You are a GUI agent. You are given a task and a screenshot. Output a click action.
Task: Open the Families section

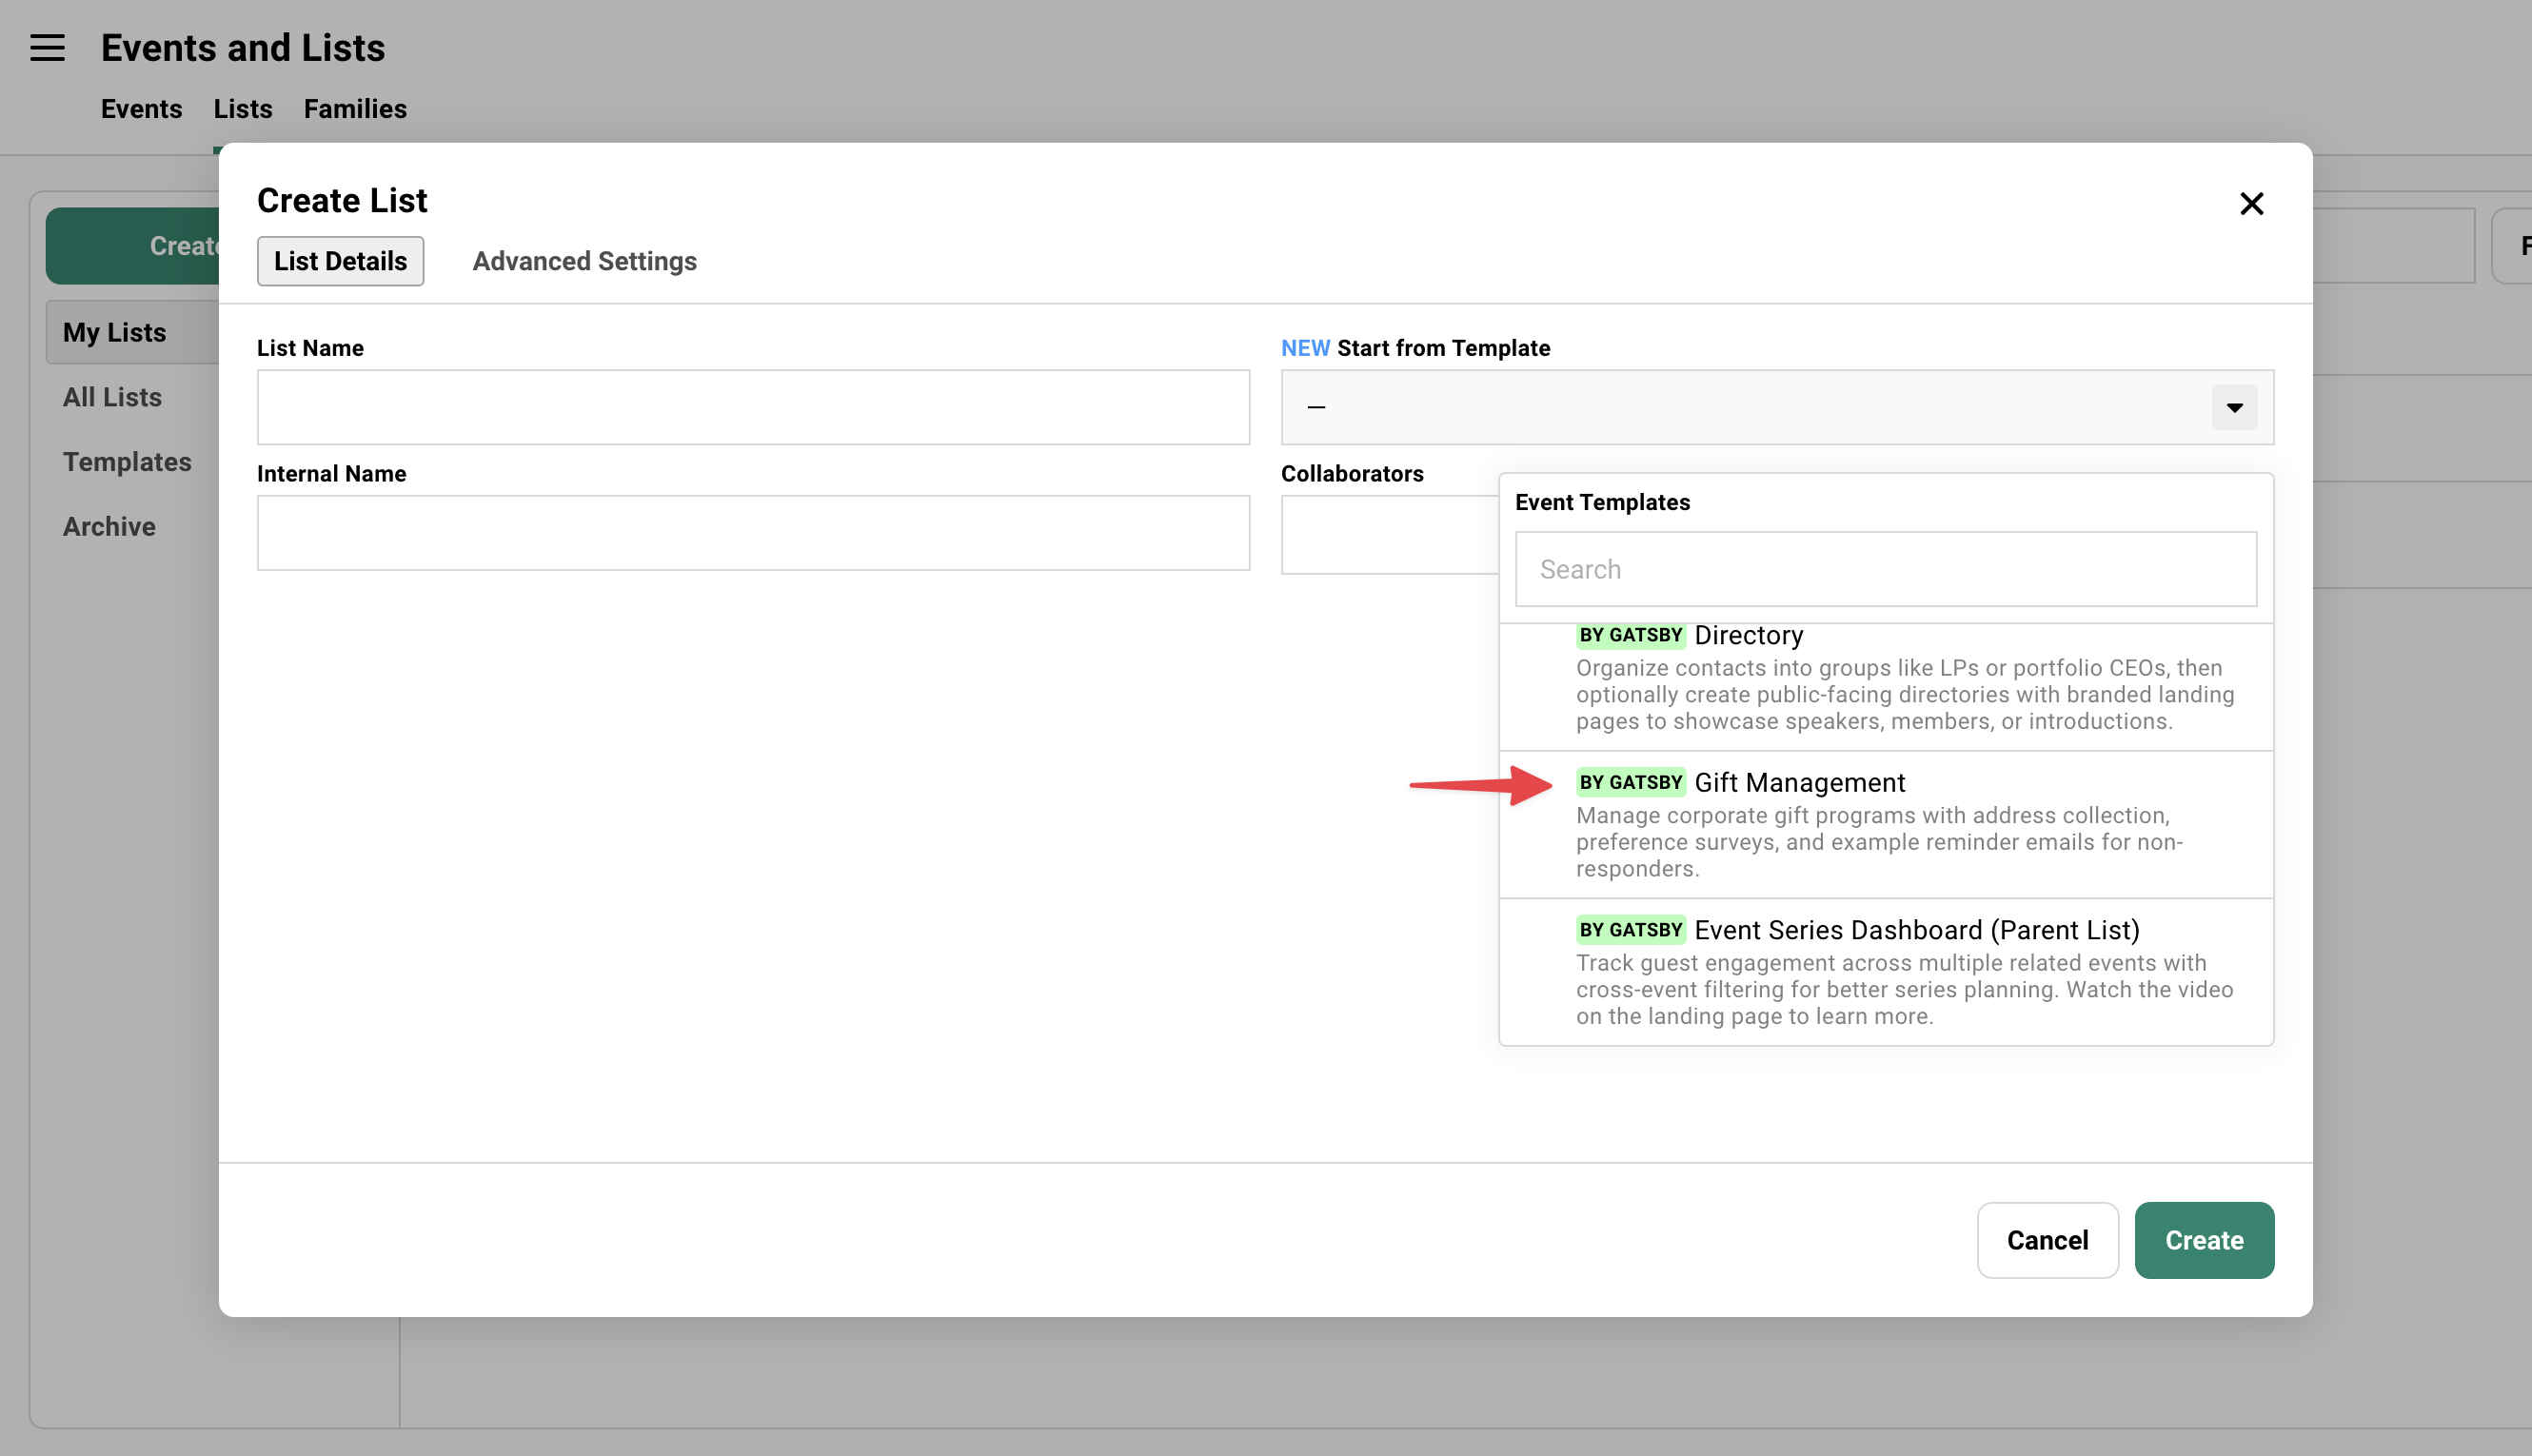point(355,109)
